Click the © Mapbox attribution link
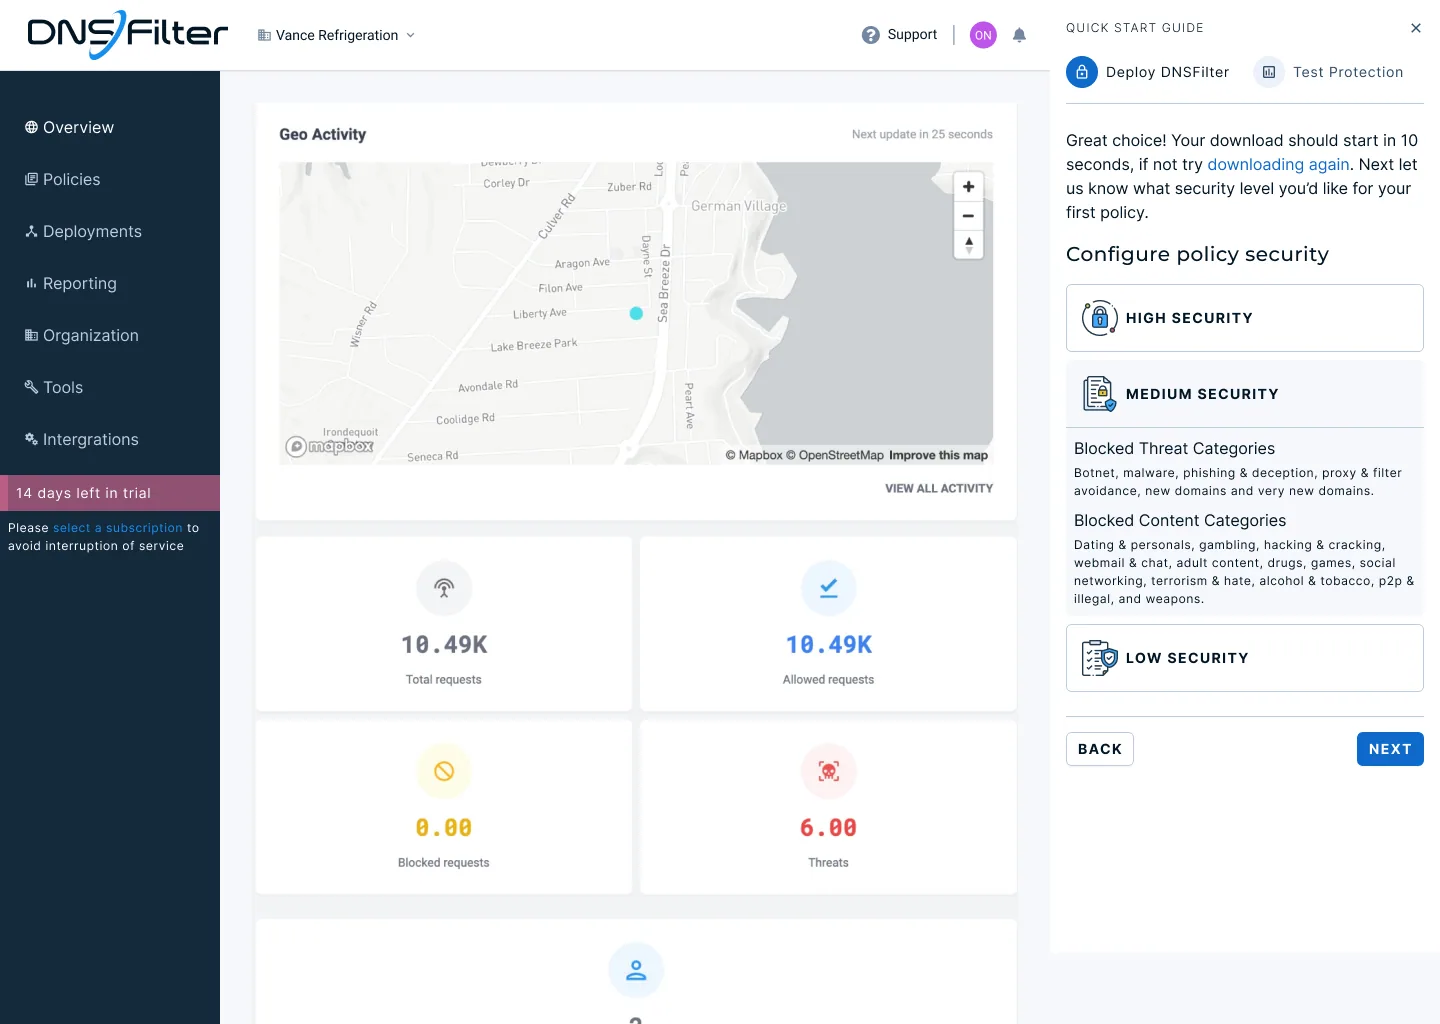The image size is (1440, 1024). [754, 455]
